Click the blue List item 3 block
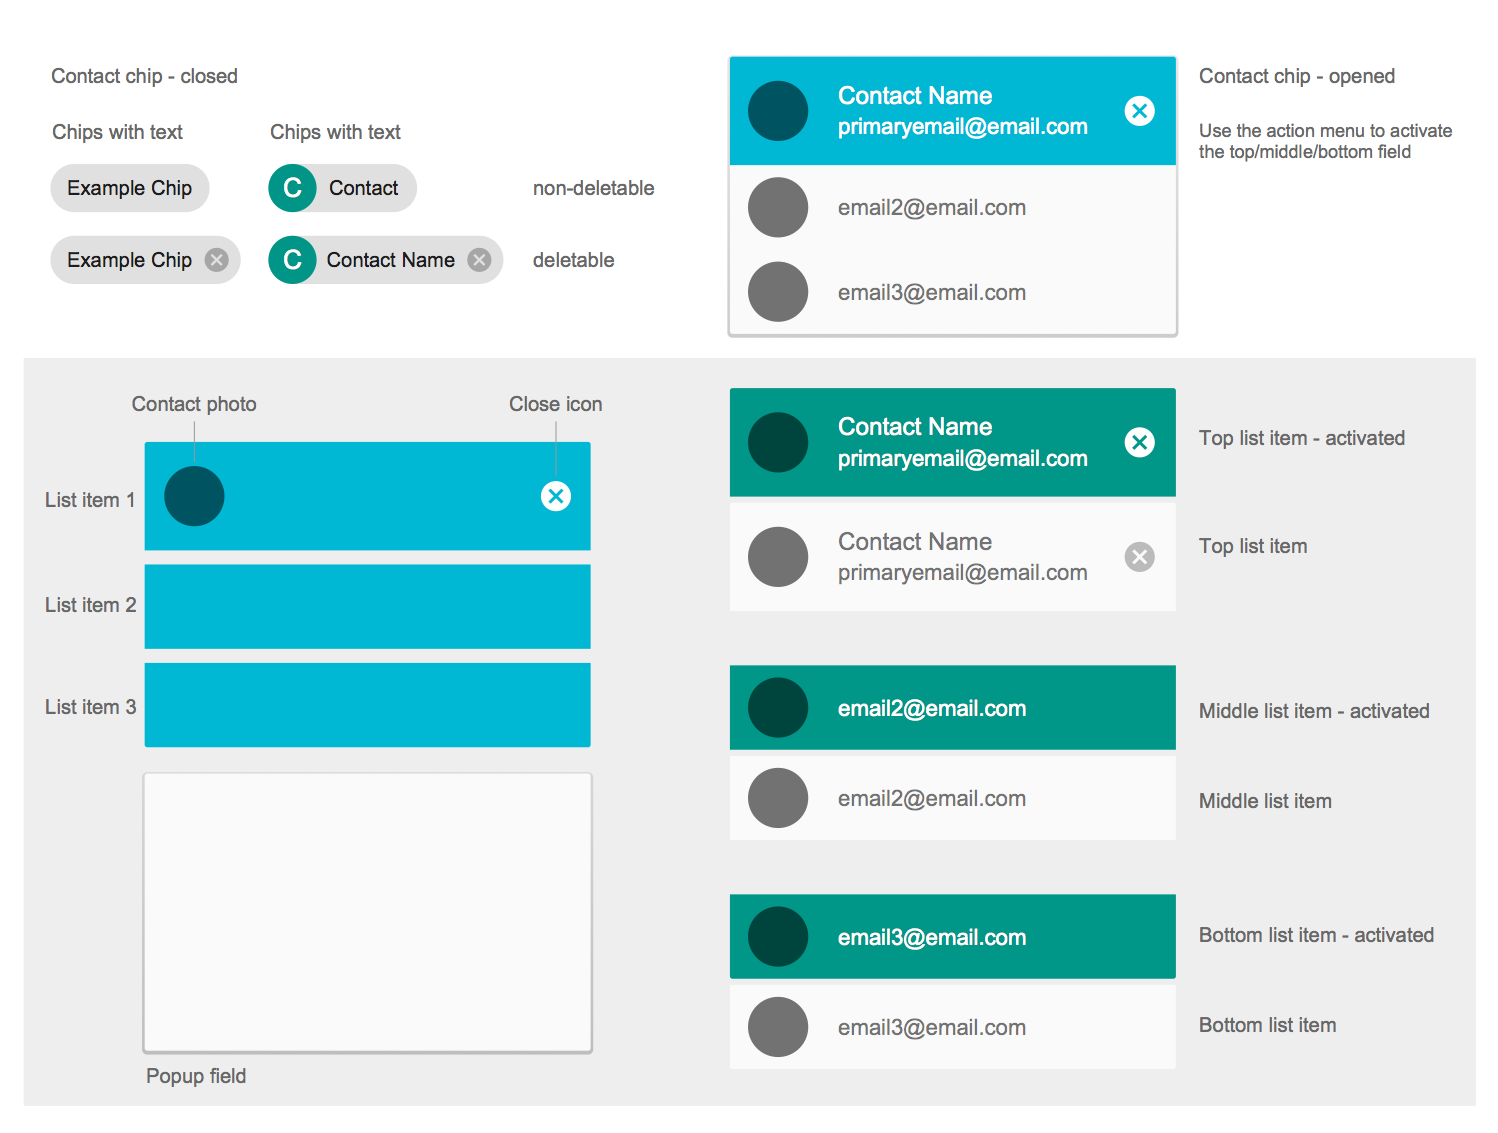 point(368,705)
